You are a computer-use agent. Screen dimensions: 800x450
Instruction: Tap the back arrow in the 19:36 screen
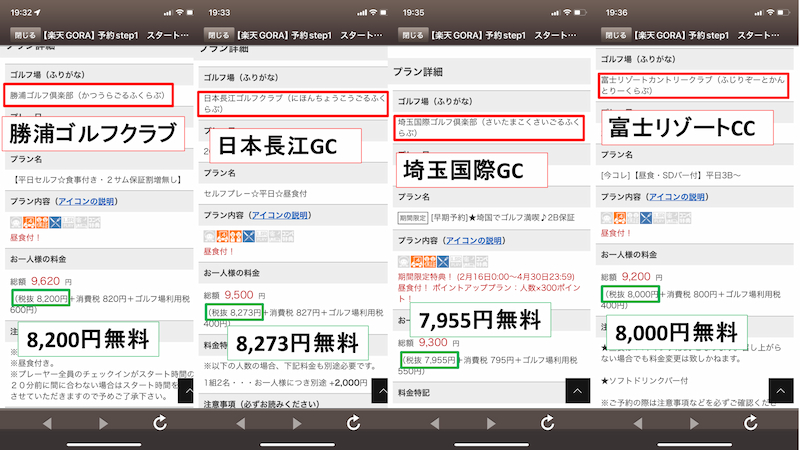(638, 423)
